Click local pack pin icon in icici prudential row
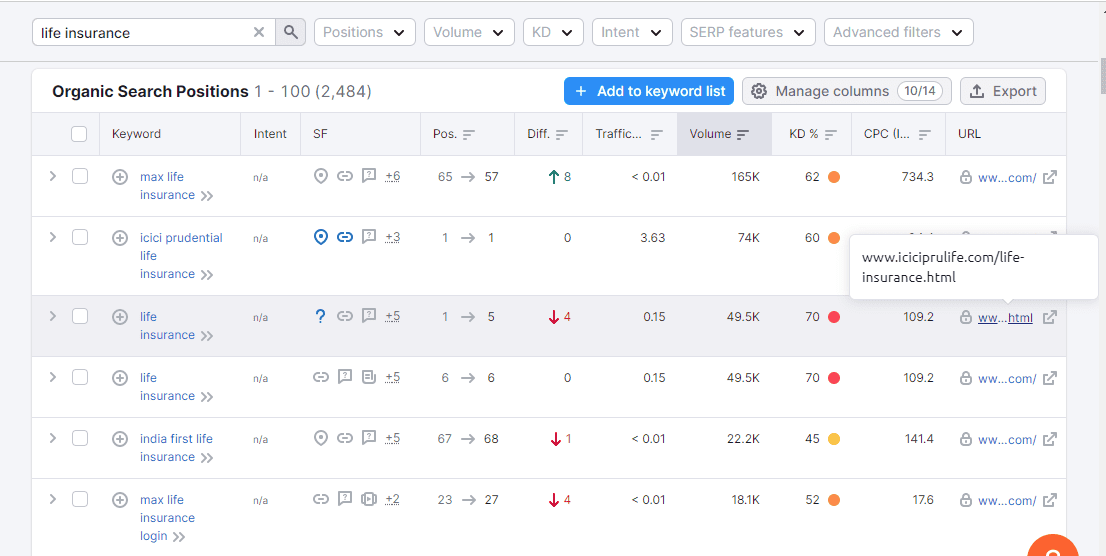 (321, 237)
